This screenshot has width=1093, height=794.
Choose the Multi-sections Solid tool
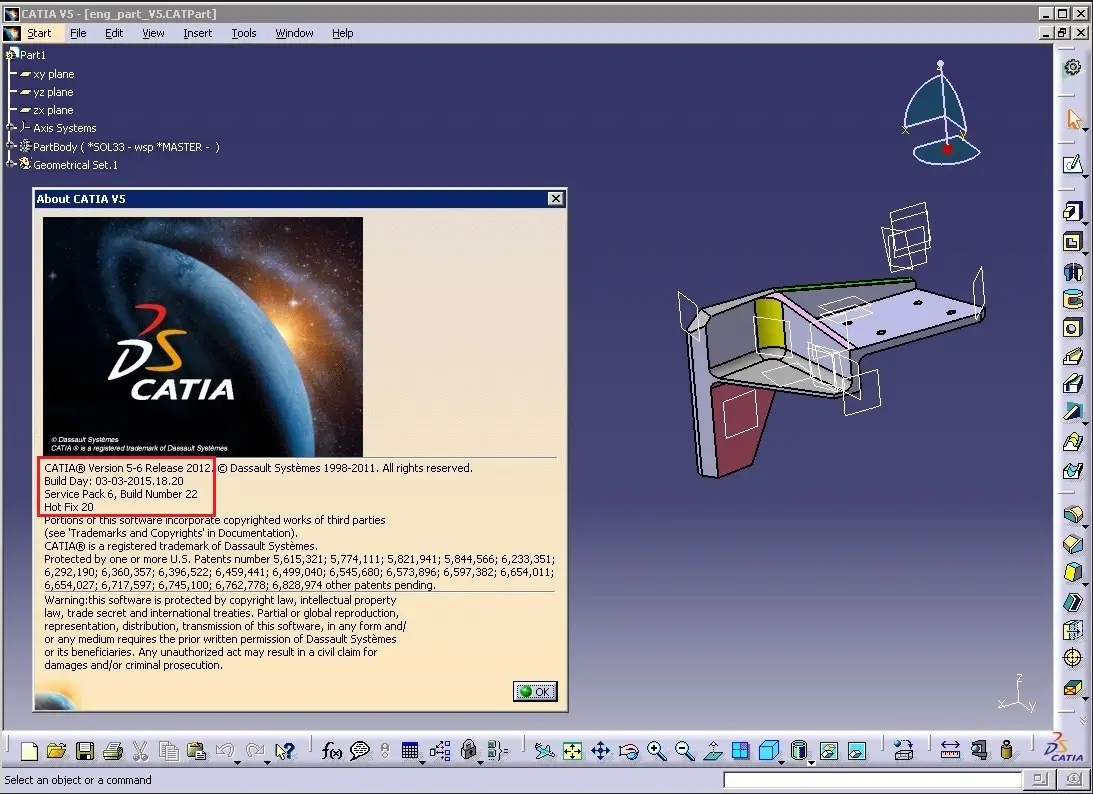[1073, 441]
